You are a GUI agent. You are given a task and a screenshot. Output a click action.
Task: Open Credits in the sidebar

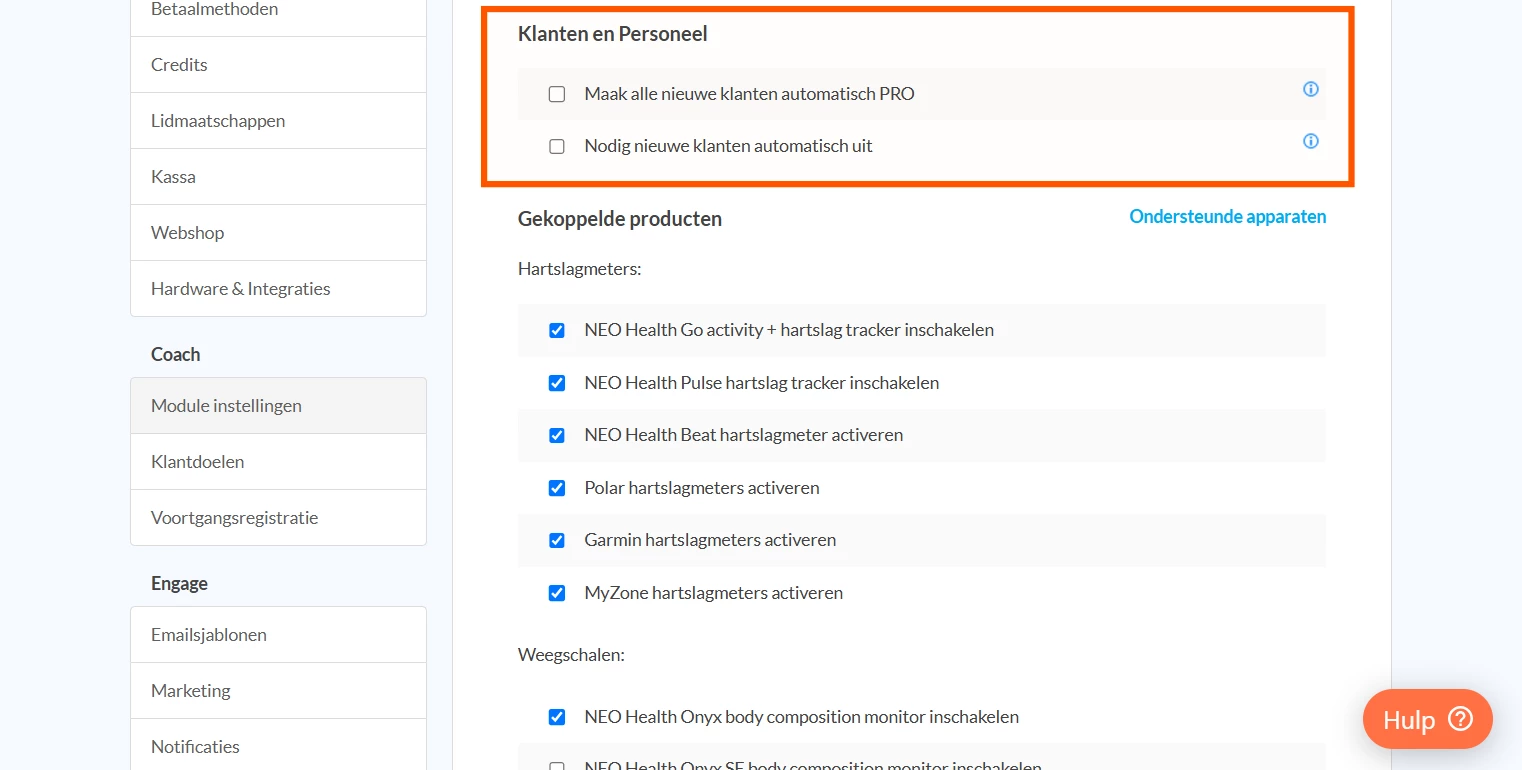[179, 65]
